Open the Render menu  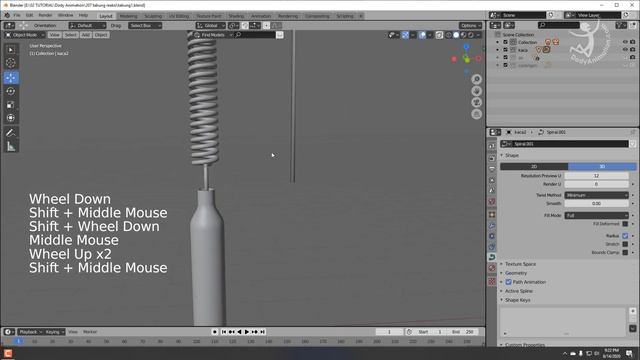pos(45,16)
